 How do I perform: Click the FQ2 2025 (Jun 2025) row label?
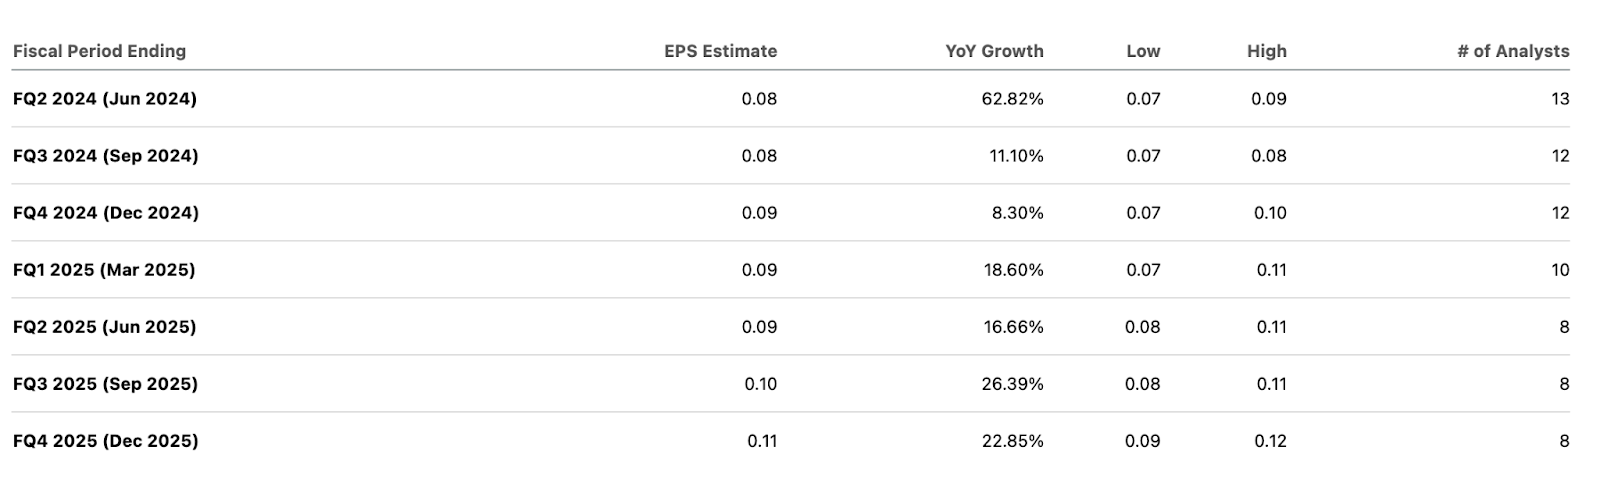click(105, 327)
